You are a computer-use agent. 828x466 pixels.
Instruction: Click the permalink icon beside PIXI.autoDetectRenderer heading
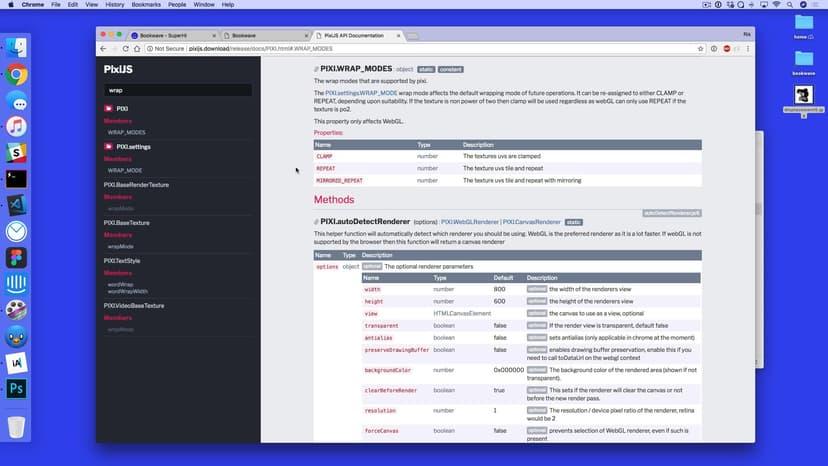(317, 221)
